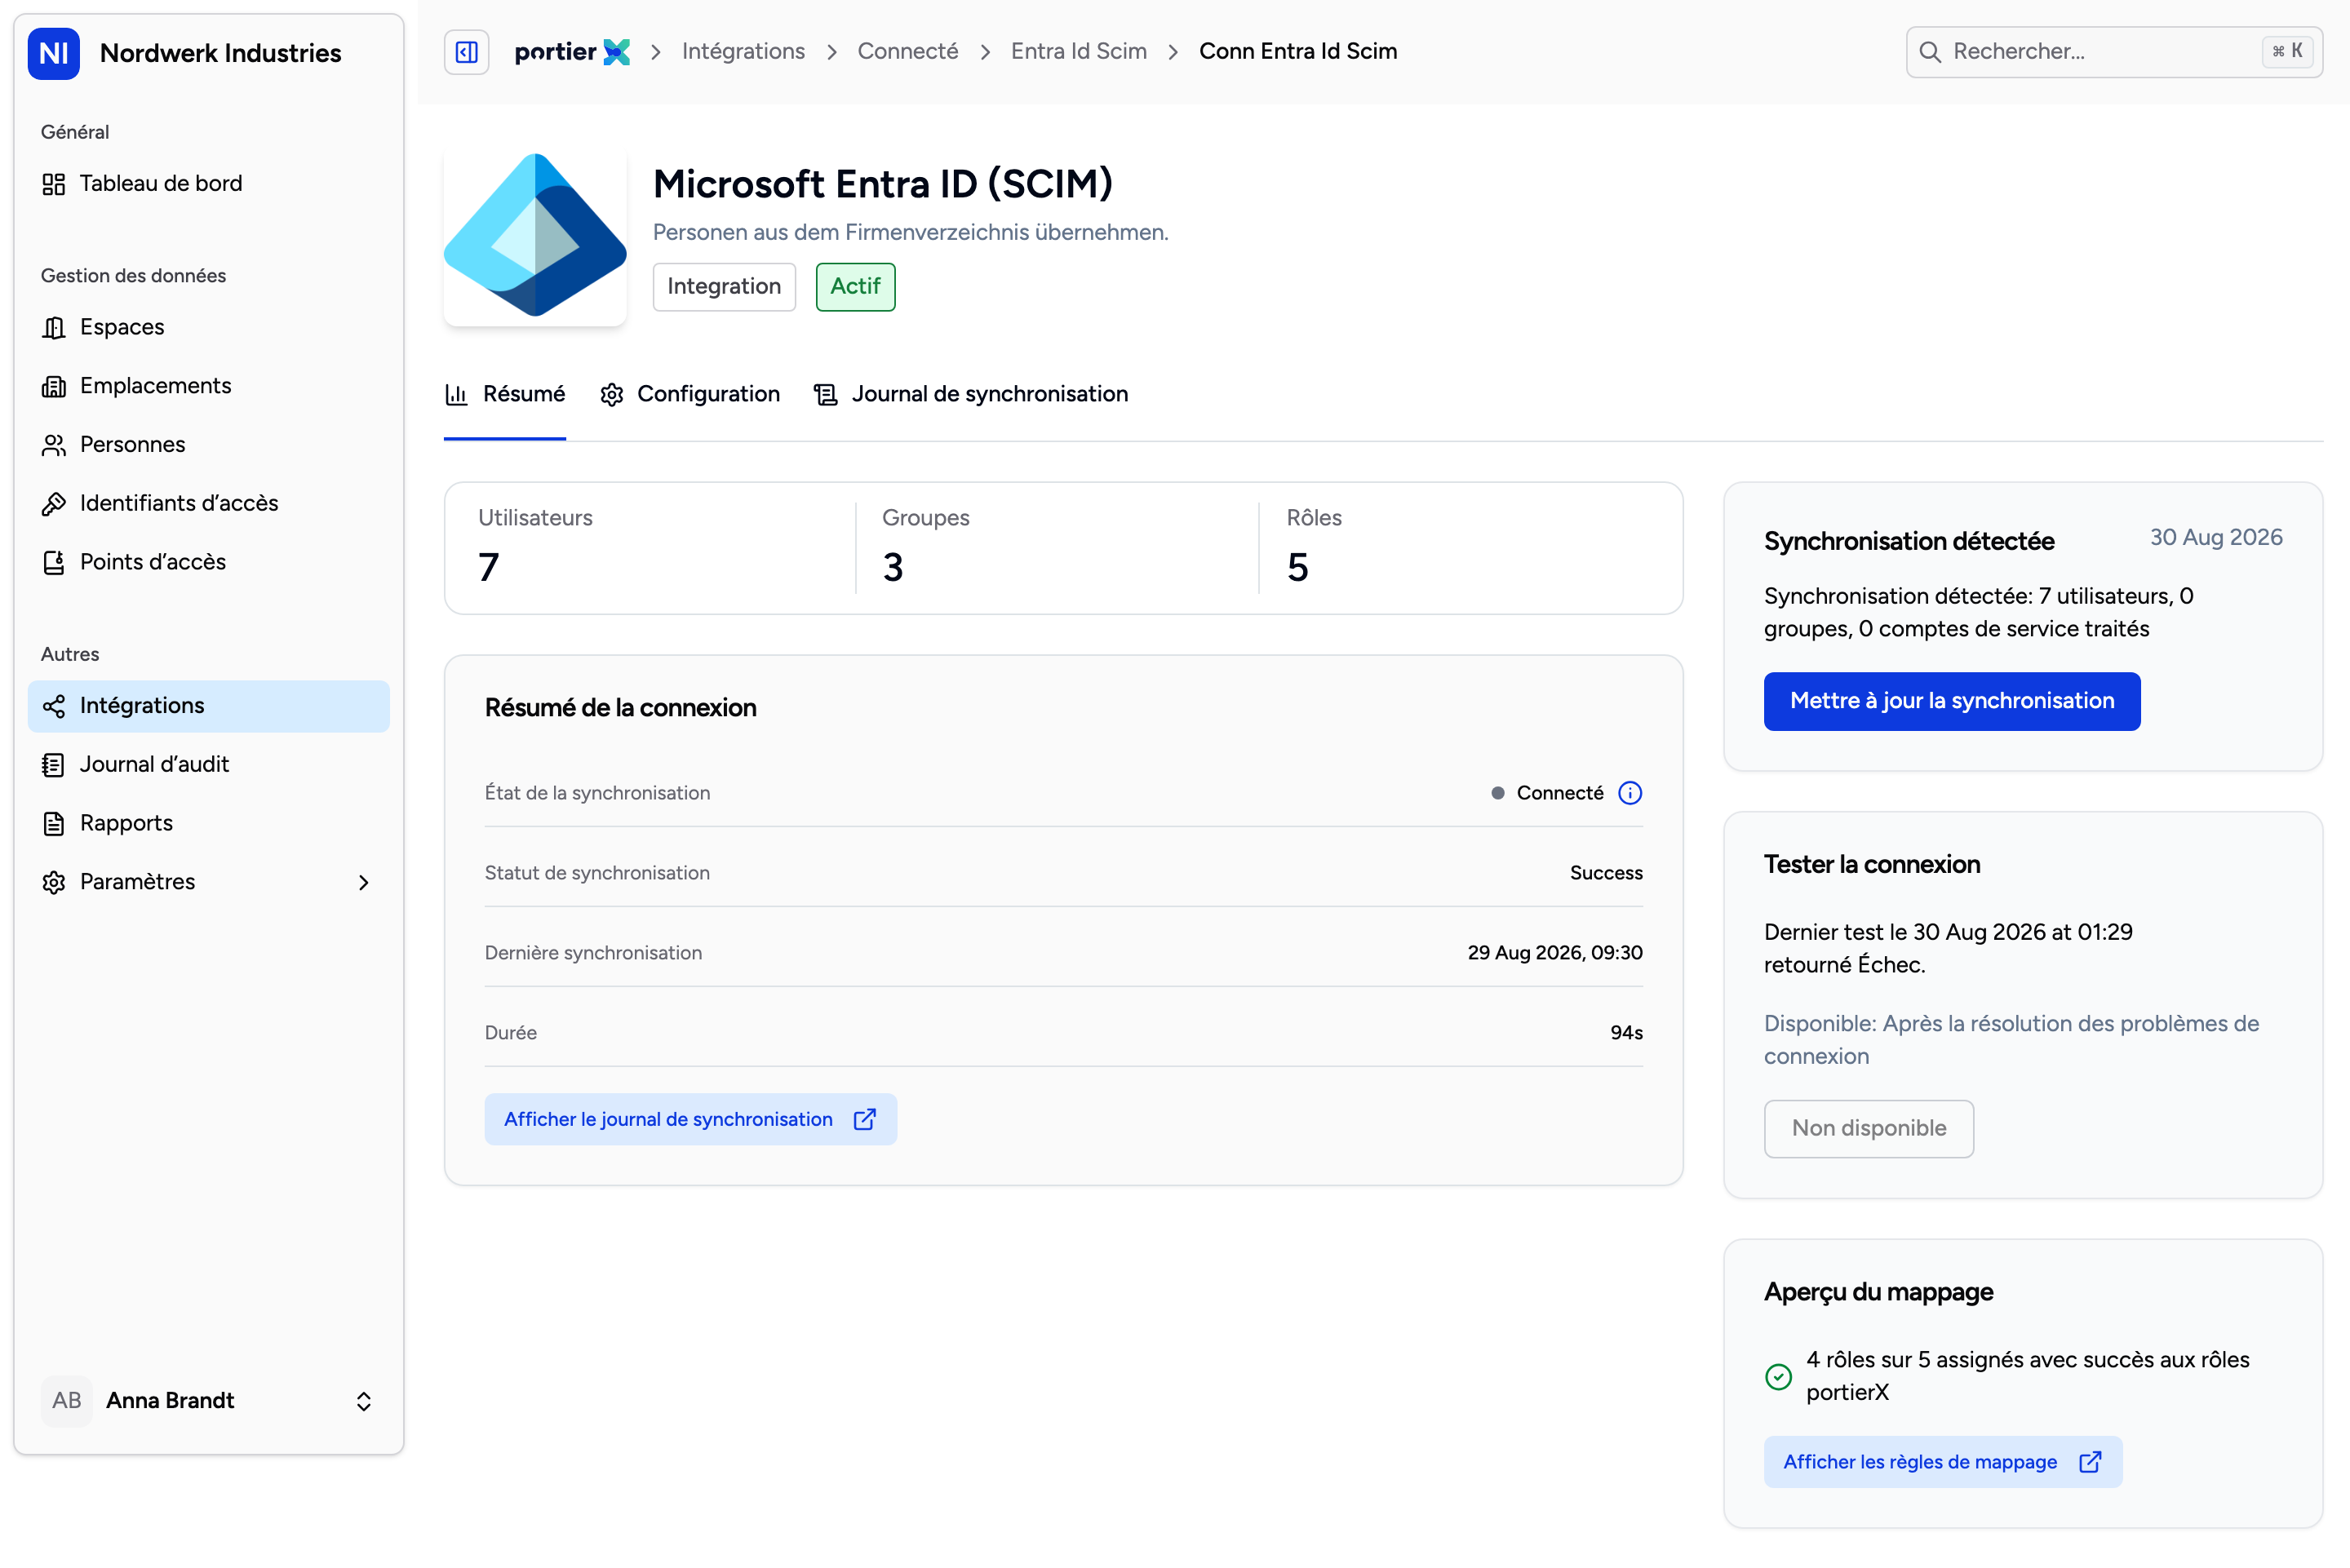Click the Journal de synchronisation scroll icon
This screenshot has width=2350, height=1568.
pos(826,395)
